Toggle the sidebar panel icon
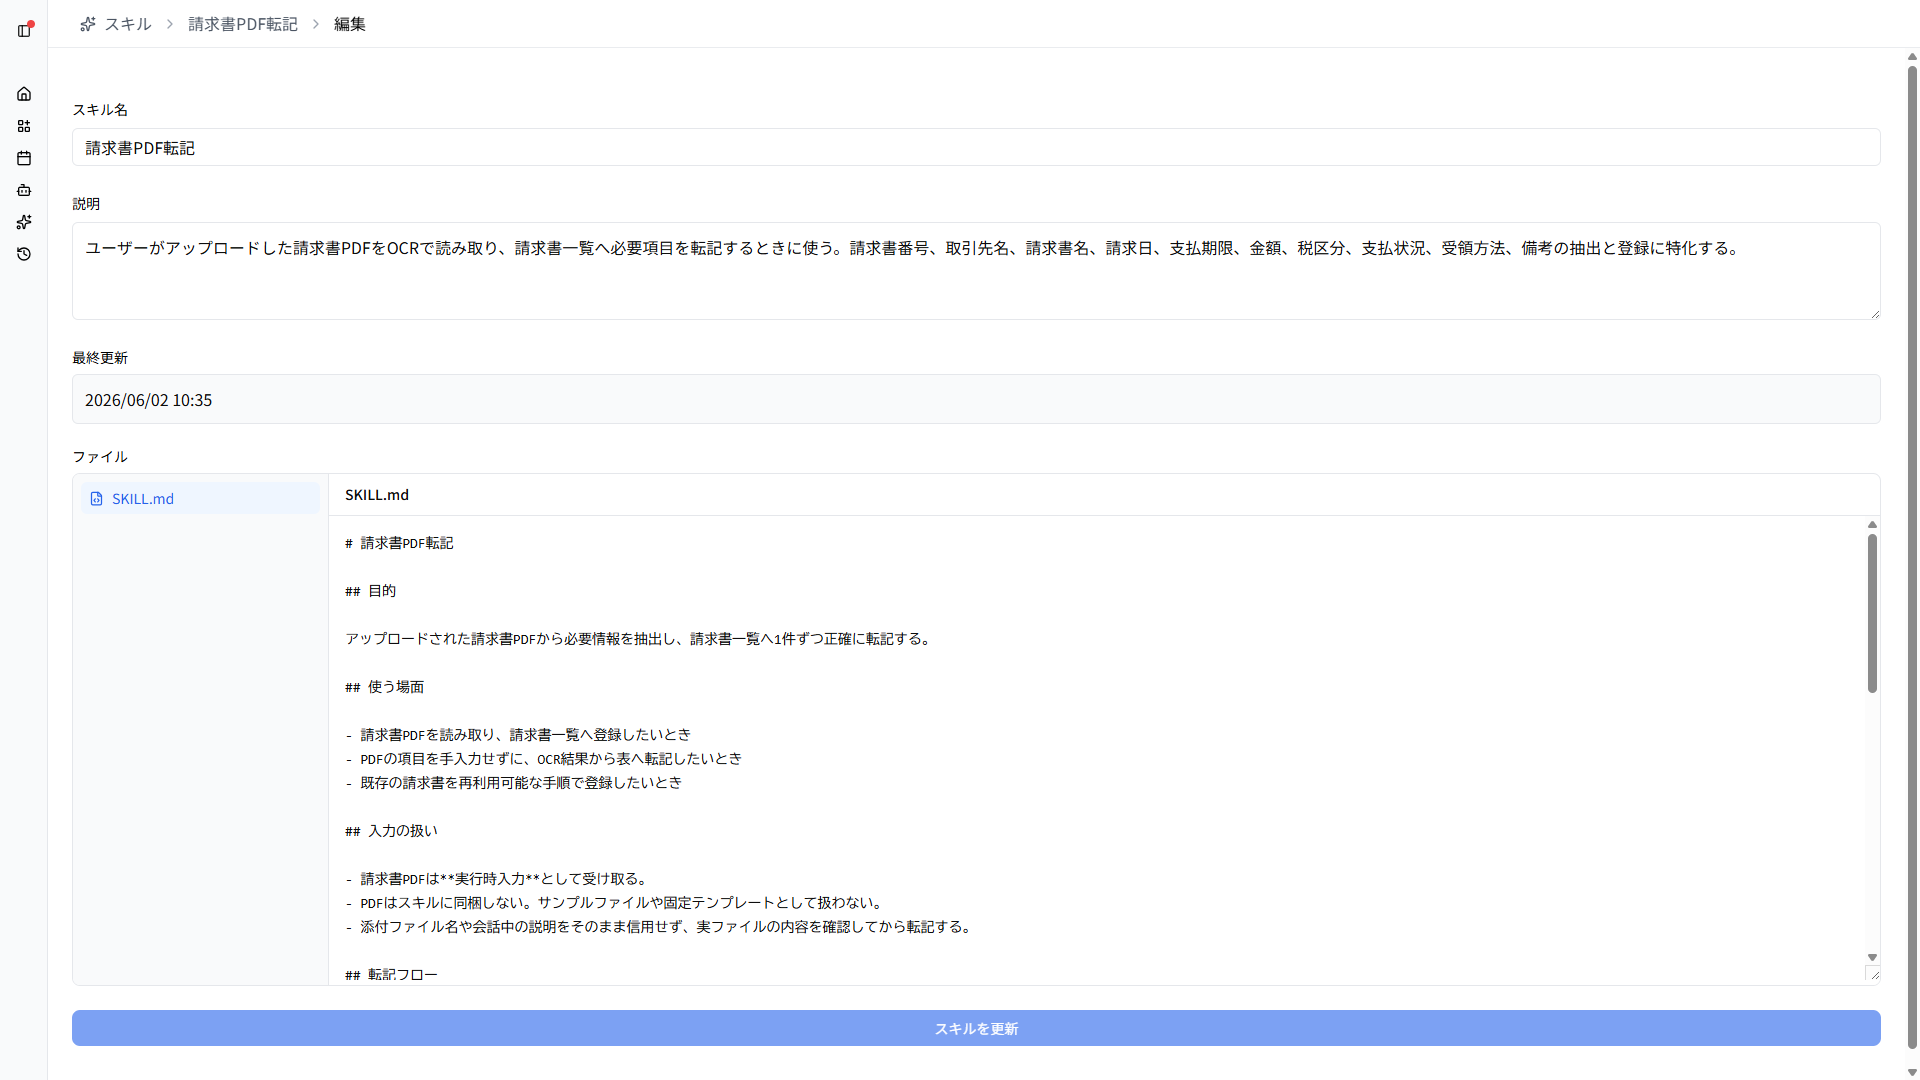 click(24, 30)
